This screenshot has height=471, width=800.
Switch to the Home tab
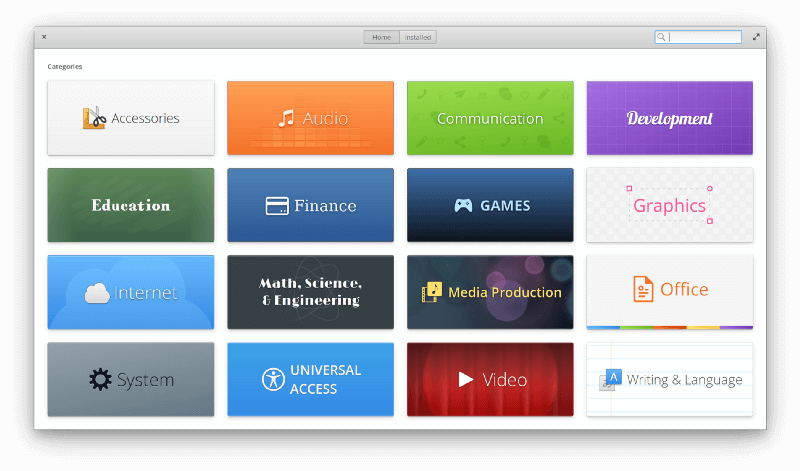point(381,37)
